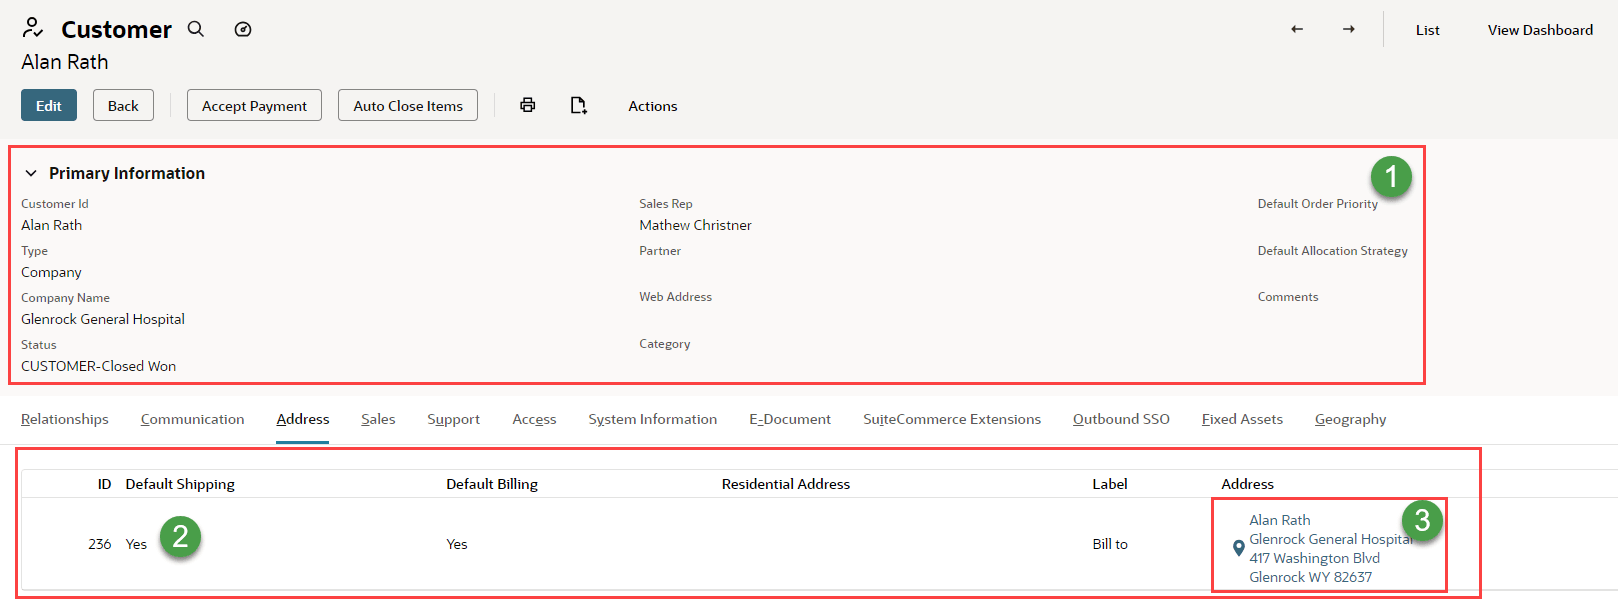Go to previous record with left arrow
The height and width of the screenshot is (600, 1618).
click(1297, 29)
